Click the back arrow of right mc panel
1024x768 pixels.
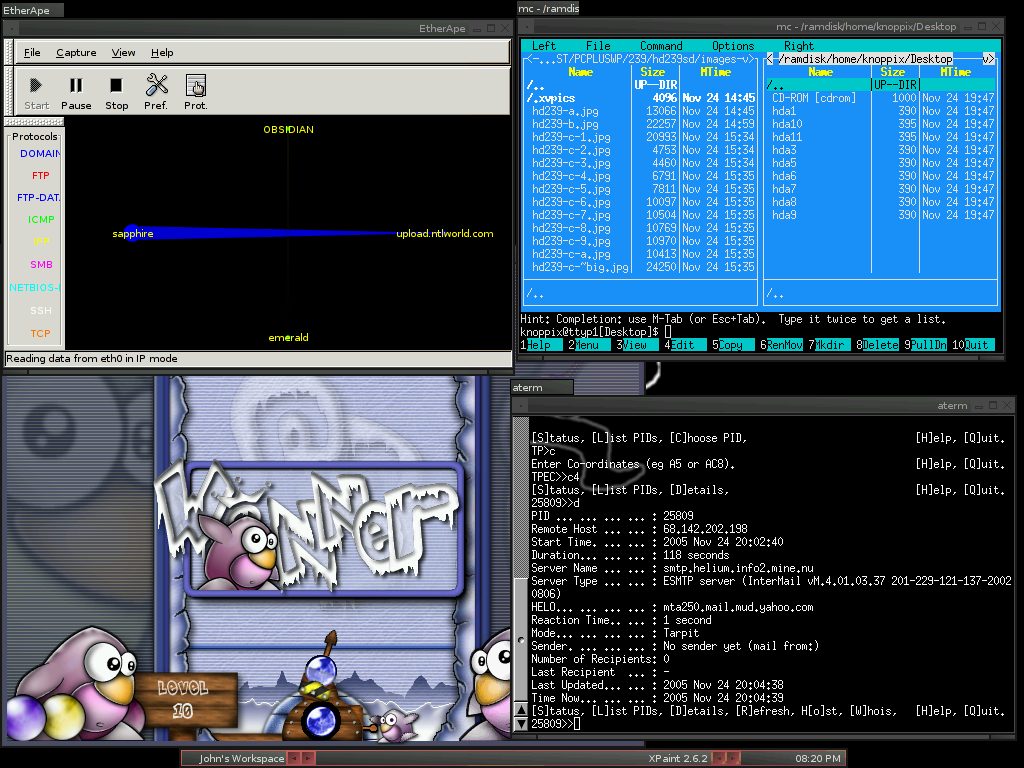click(770, 59)
